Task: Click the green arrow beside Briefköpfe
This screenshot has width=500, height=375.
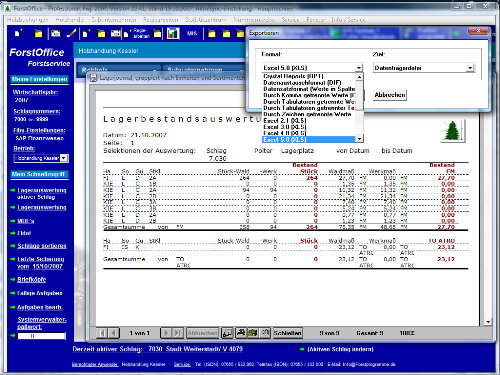Action: click(13, 279)
